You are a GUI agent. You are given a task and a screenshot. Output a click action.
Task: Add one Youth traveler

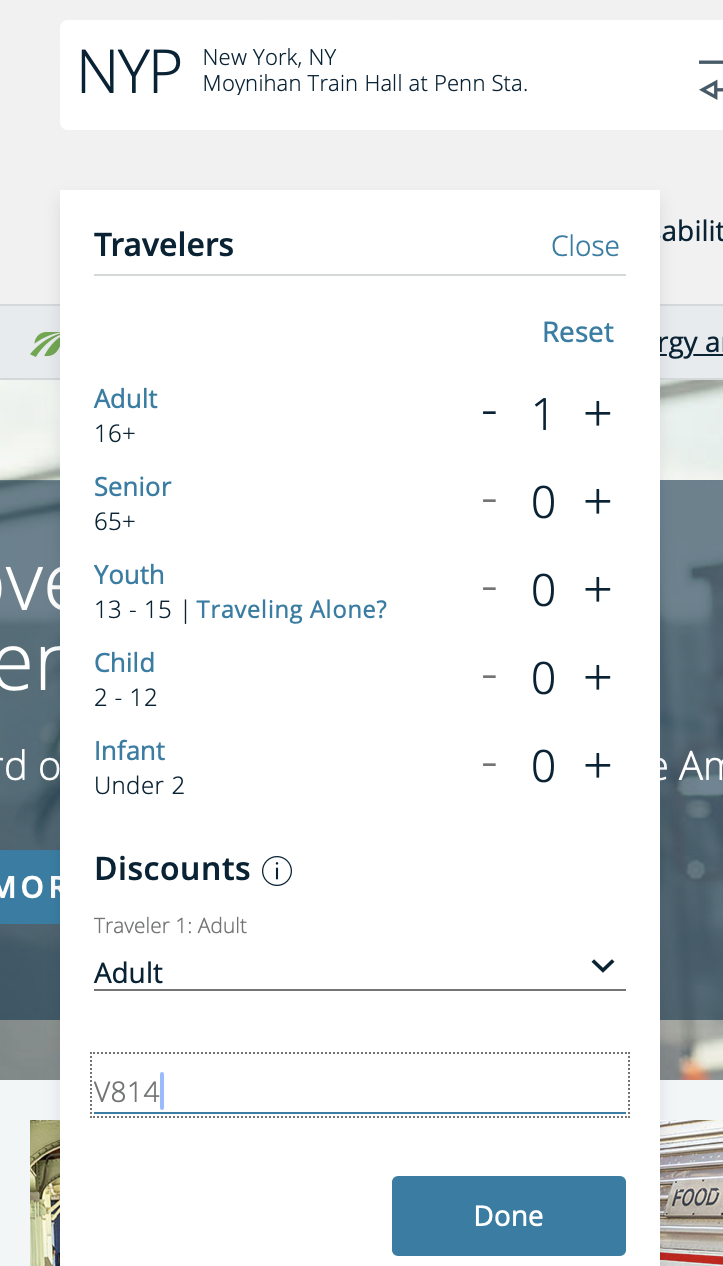tap(597, 589)
